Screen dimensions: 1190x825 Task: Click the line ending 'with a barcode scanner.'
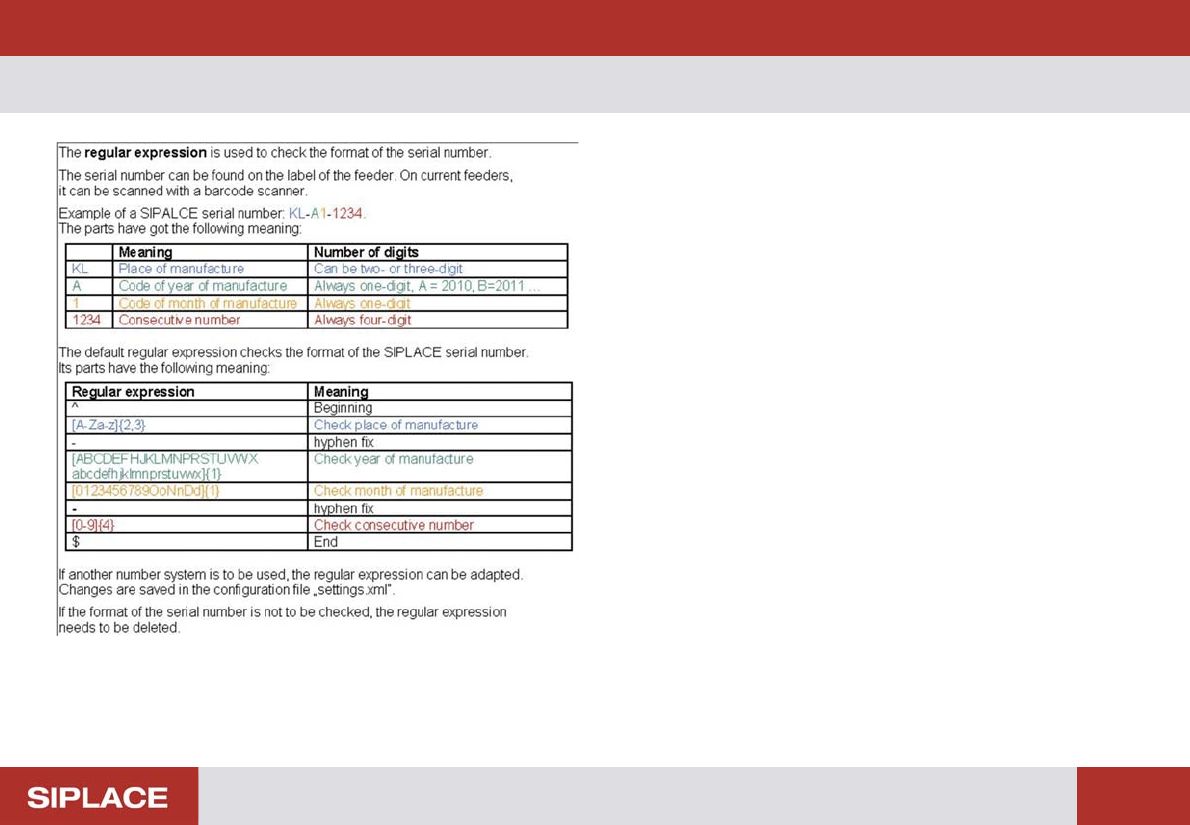point(182,191)
